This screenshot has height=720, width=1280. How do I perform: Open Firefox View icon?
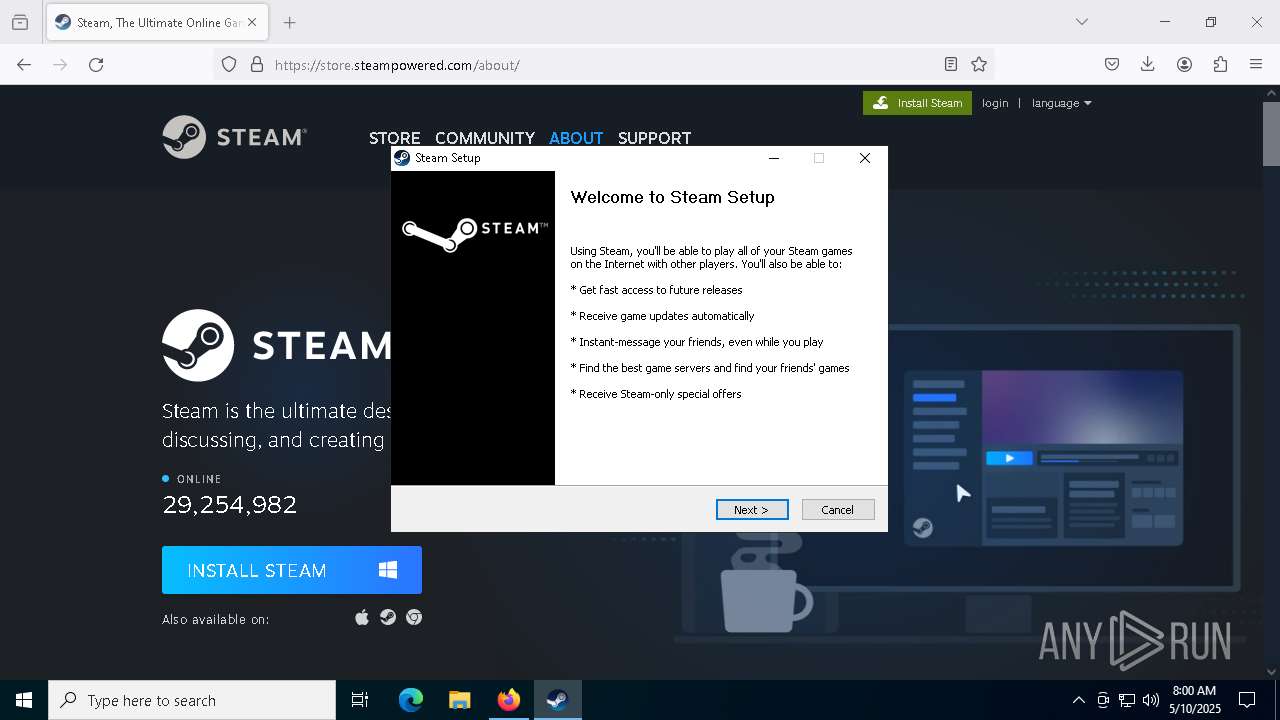click(x=20, y=22)
